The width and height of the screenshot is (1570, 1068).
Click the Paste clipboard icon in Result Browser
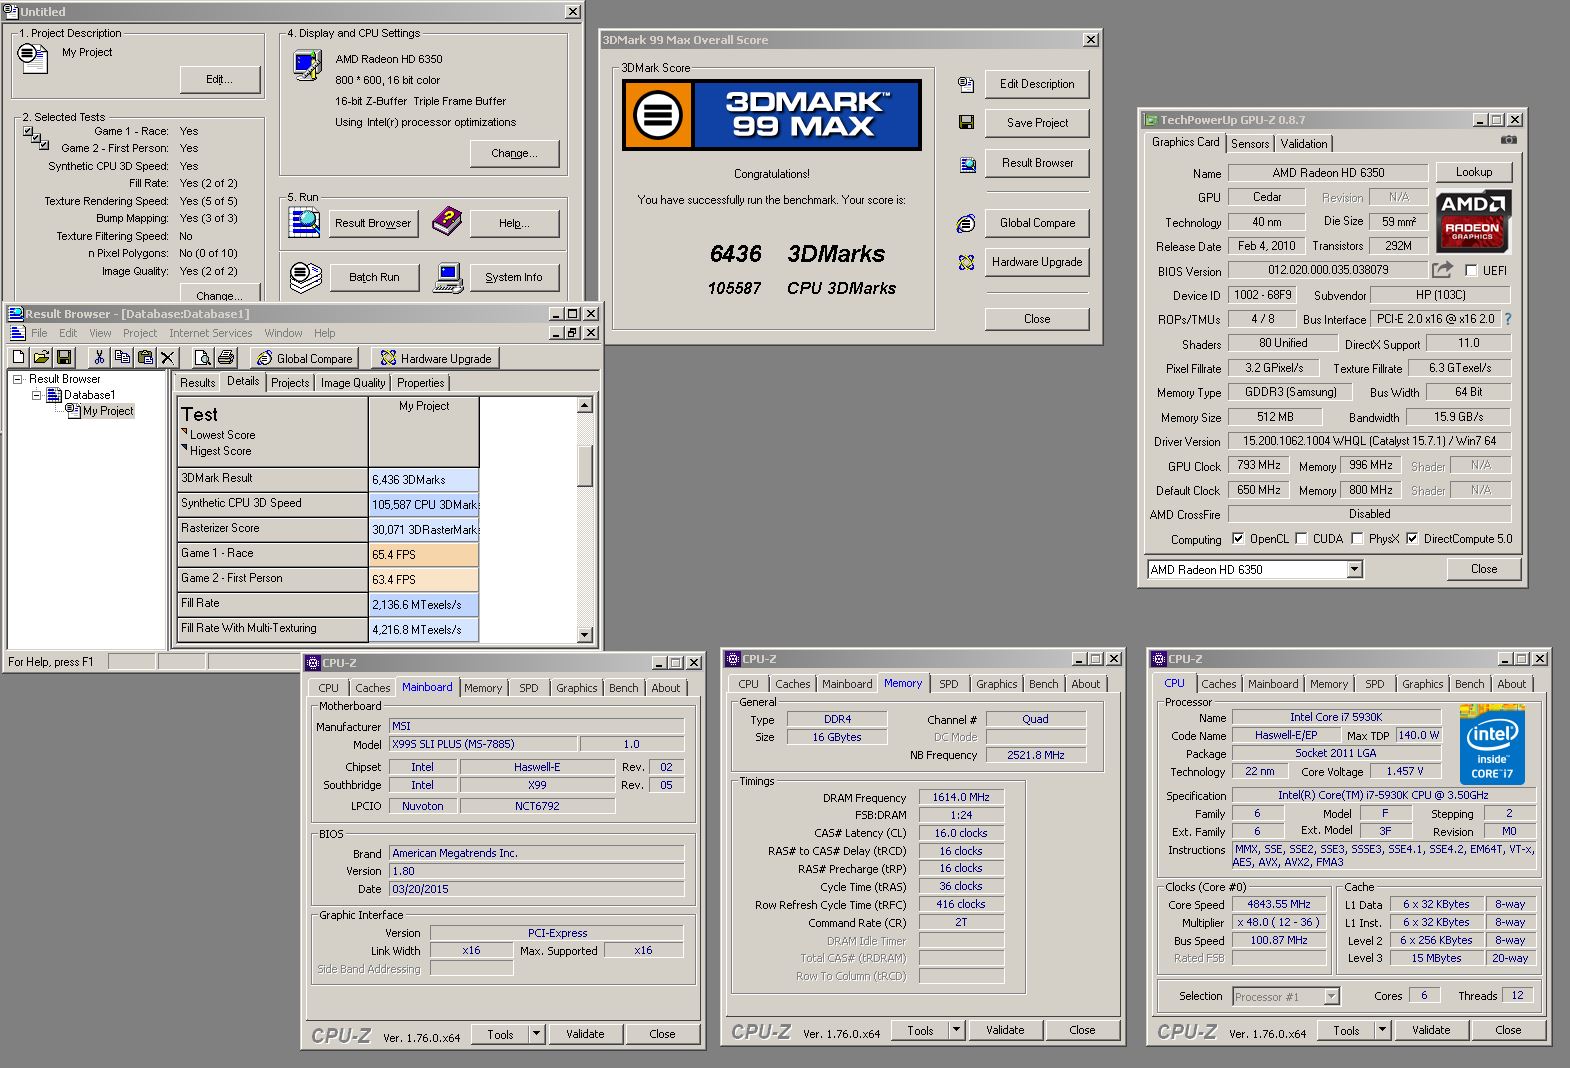(x=145, y=357)
